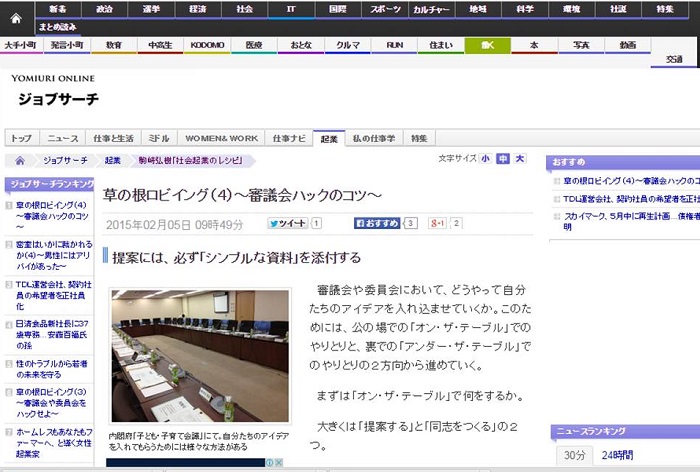Set text size to large (大)
700x472 pixels.
tap(520, 159)
